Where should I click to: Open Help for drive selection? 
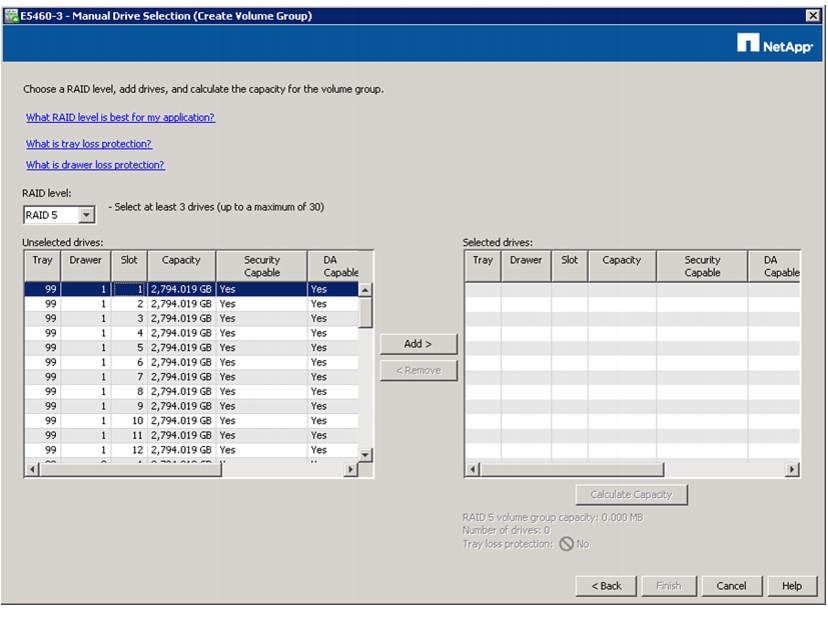792,586
